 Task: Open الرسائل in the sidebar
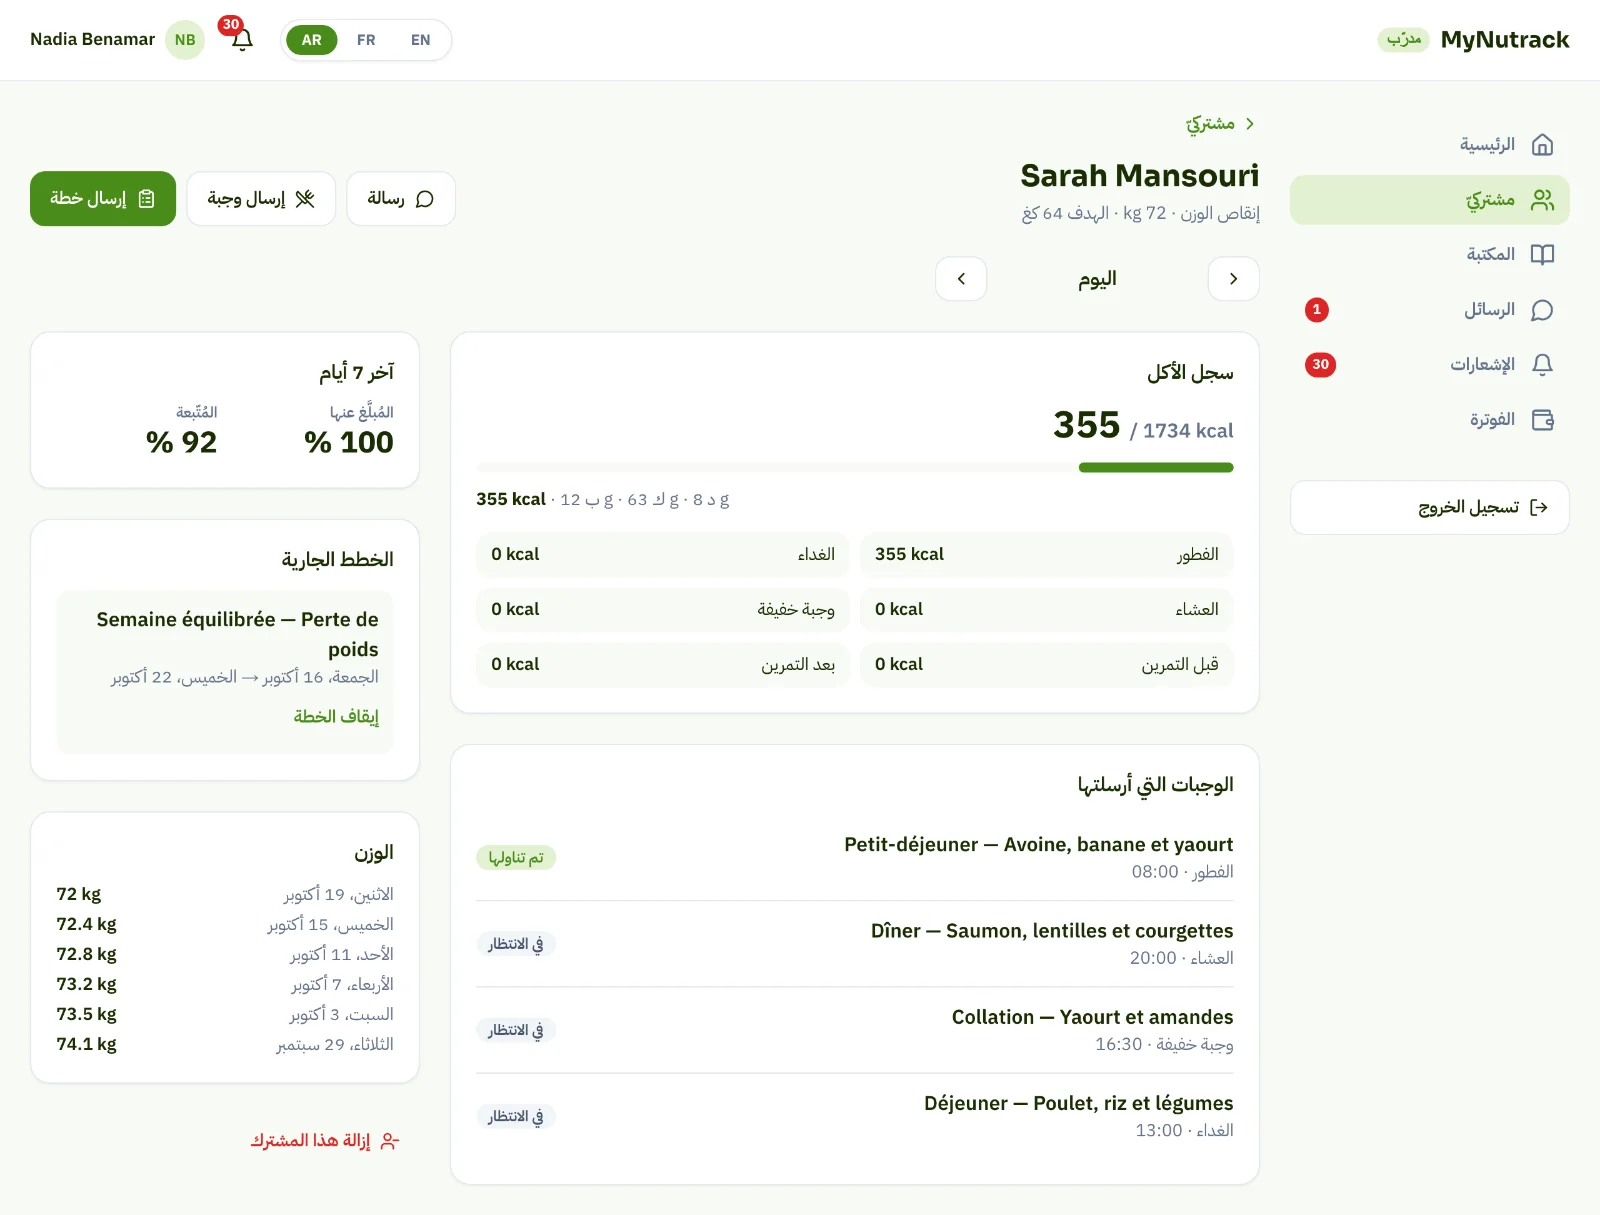click(x=1430, y=310)
